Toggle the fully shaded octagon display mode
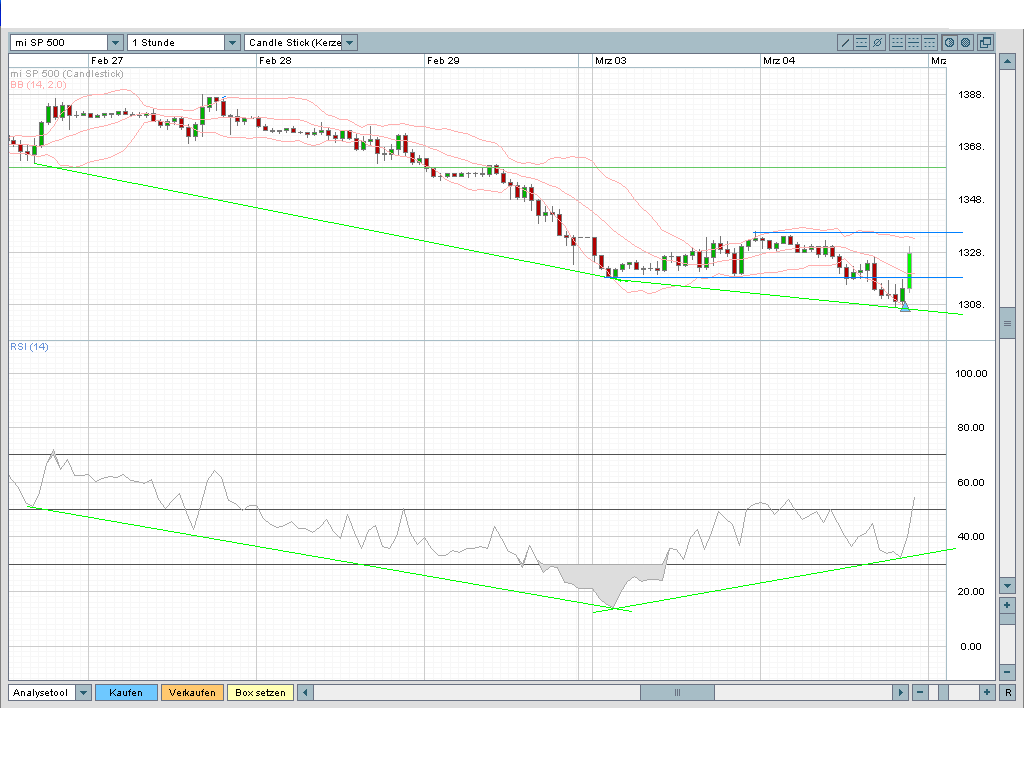 [x=965, y=42]
